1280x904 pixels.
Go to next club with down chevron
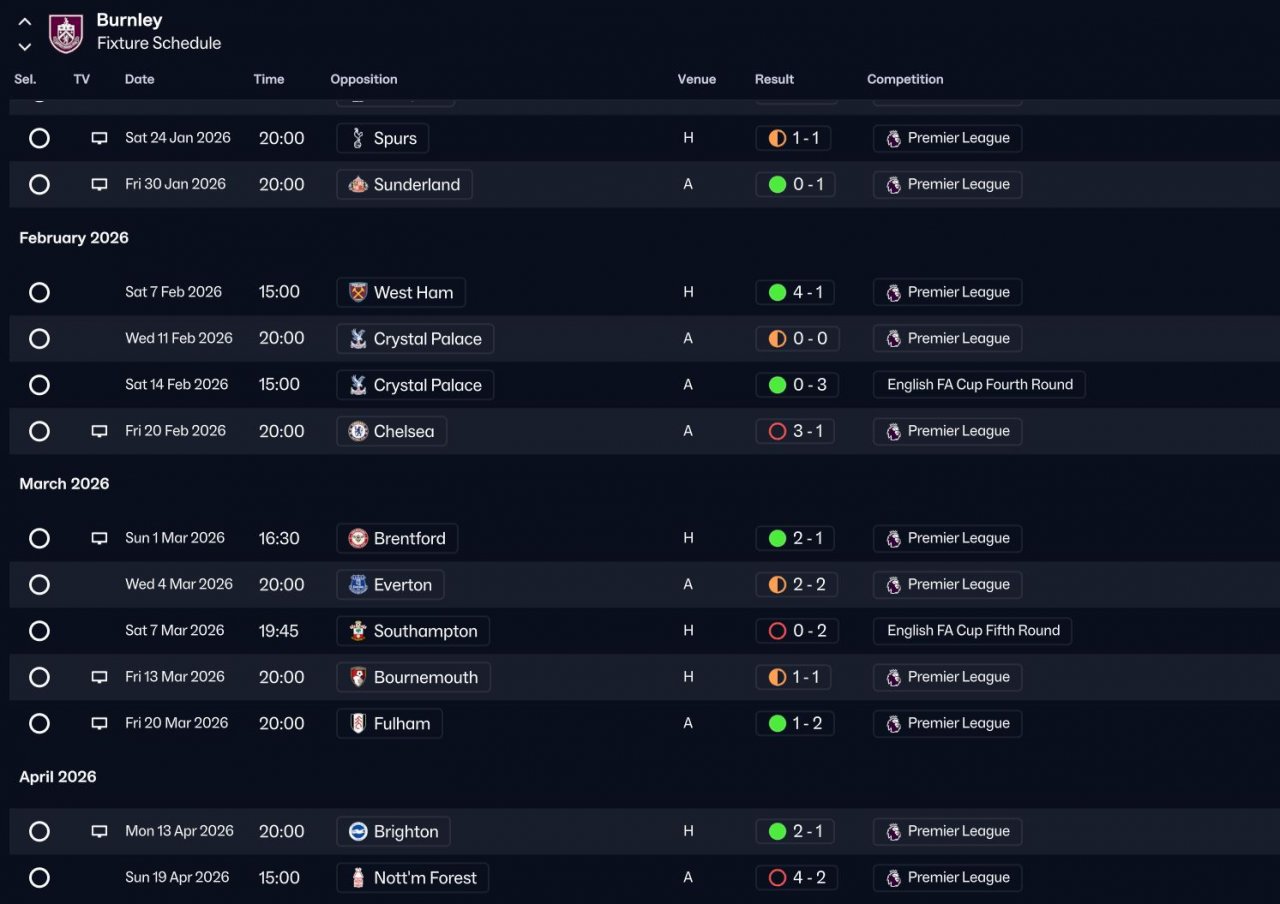25,46
